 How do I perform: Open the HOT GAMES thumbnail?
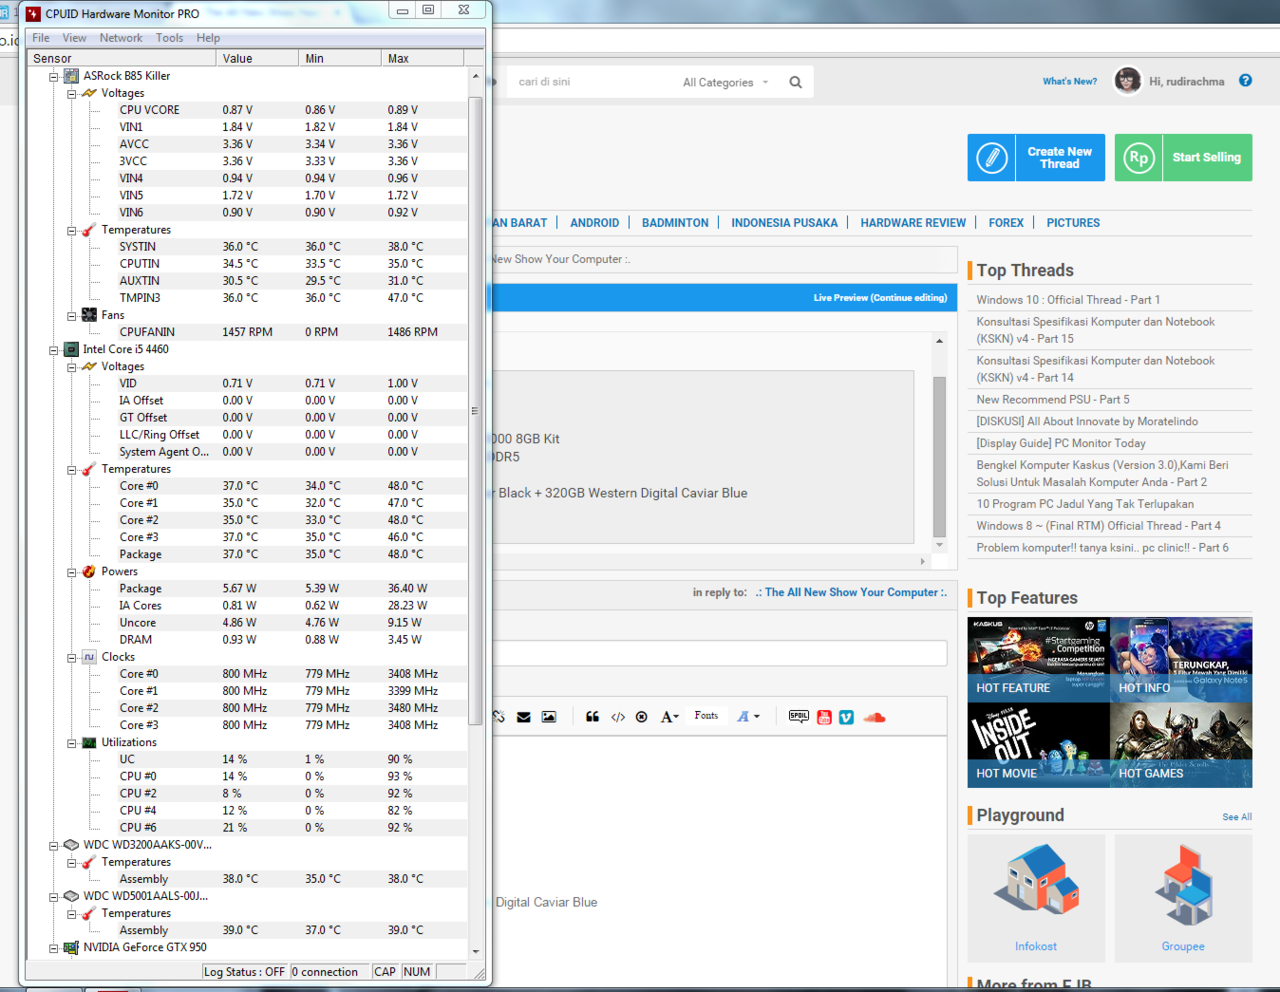pos(1181,744)
